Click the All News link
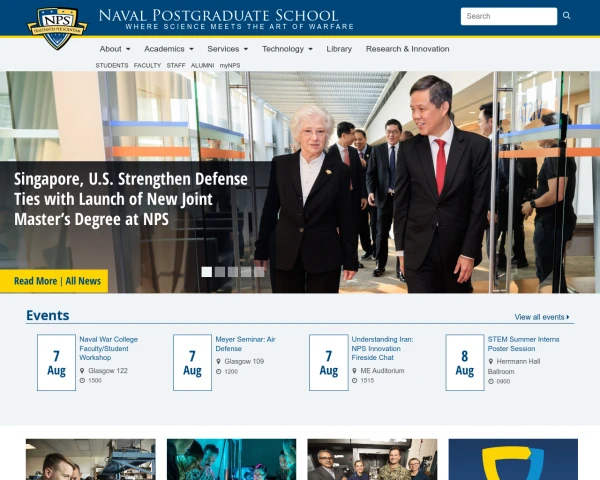This screenshot has height=480, width=600. point(83,281)
